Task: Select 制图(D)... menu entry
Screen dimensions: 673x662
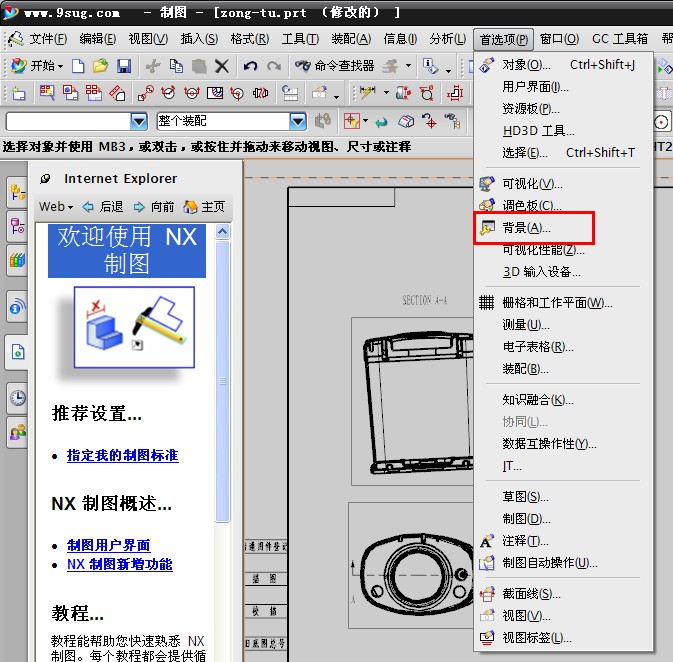Action: 563,519
